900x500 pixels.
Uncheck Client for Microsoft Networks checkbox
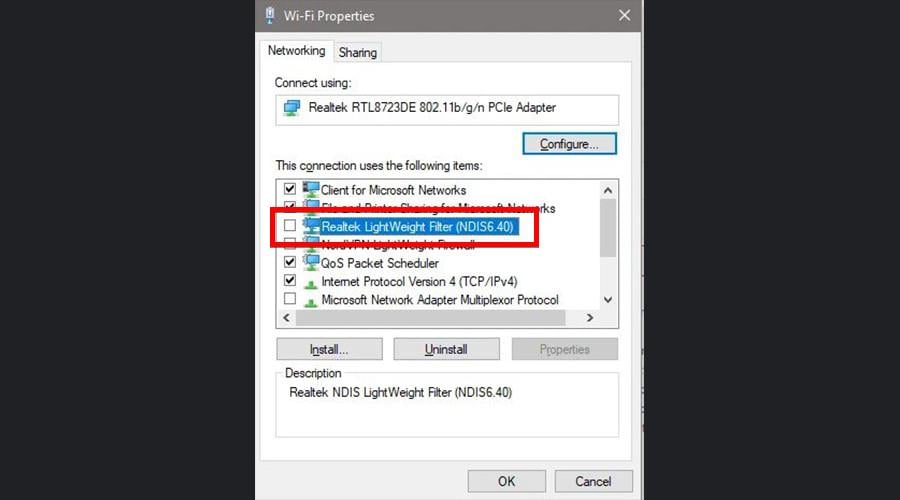point(290,189)
